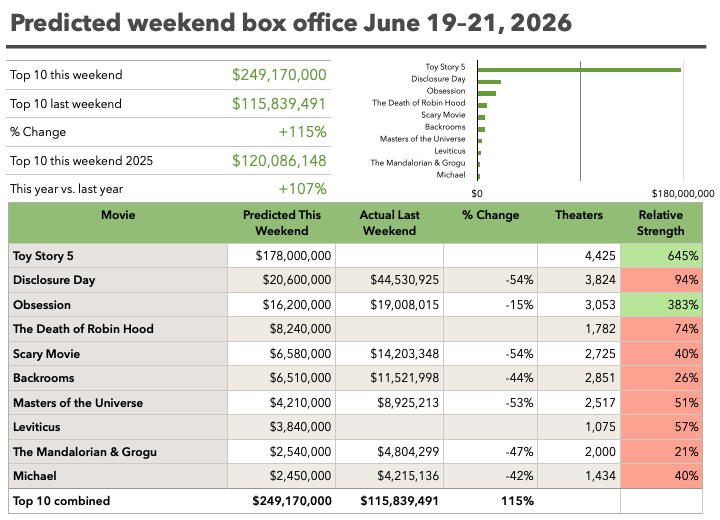Click the 'Predicted This Weekend' column header

(x=282, y=223)
